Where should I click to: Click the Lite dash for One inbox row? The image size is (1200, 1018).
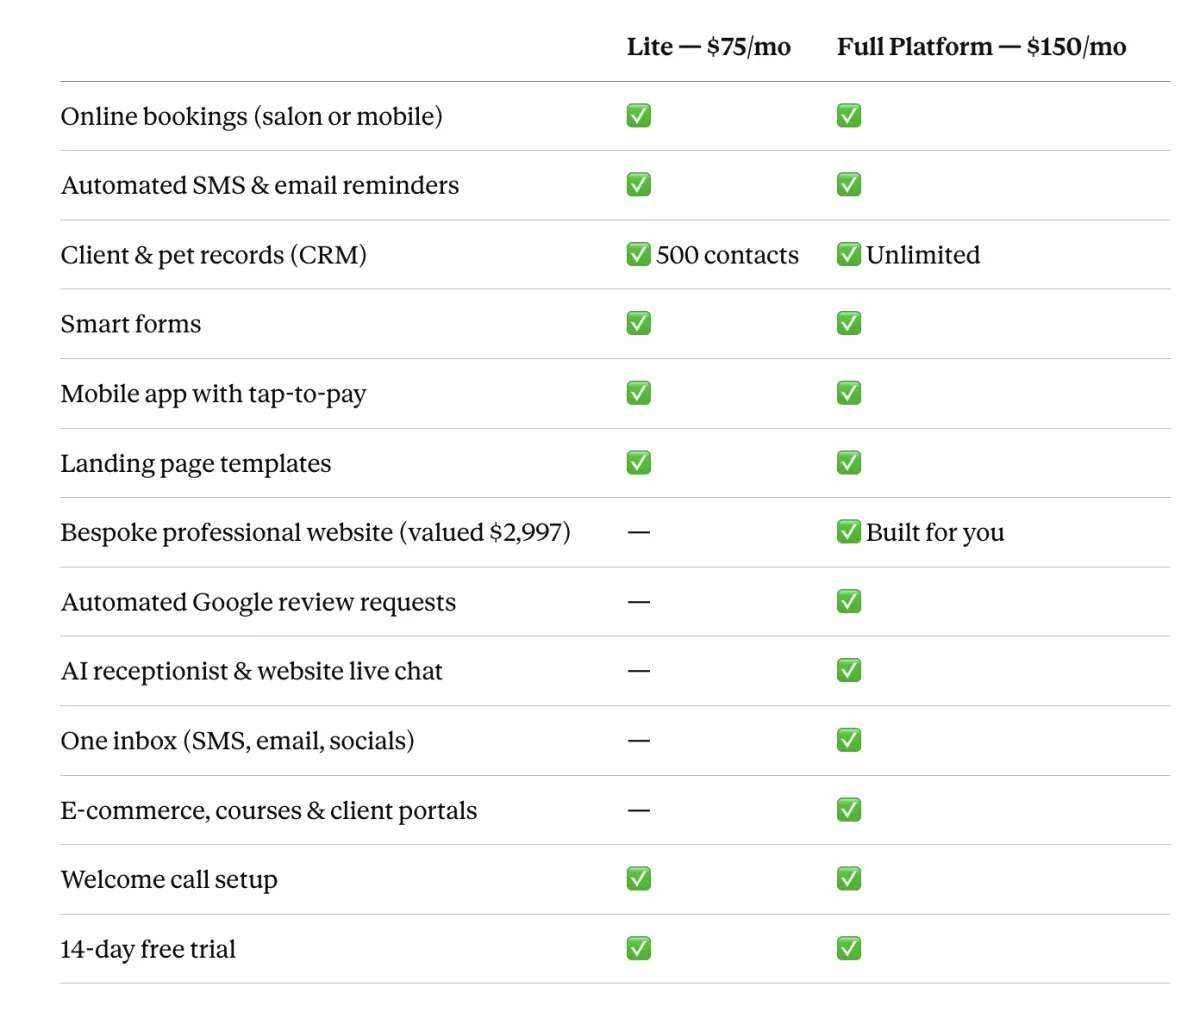(x=639, y=741)
